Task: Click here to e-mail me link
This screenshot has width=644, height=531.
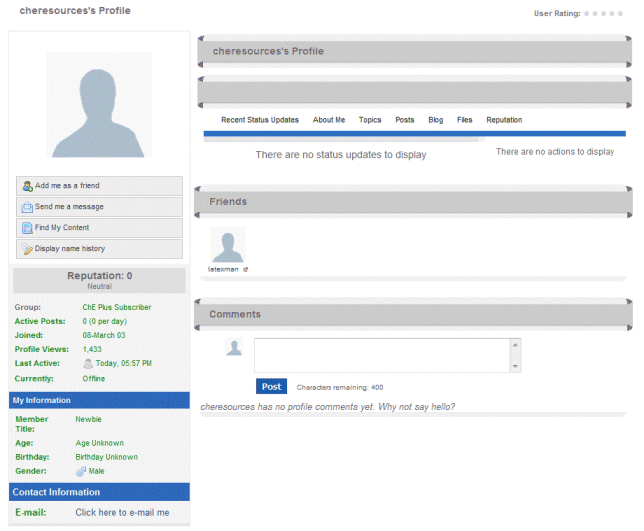Action: click(122, 513)
